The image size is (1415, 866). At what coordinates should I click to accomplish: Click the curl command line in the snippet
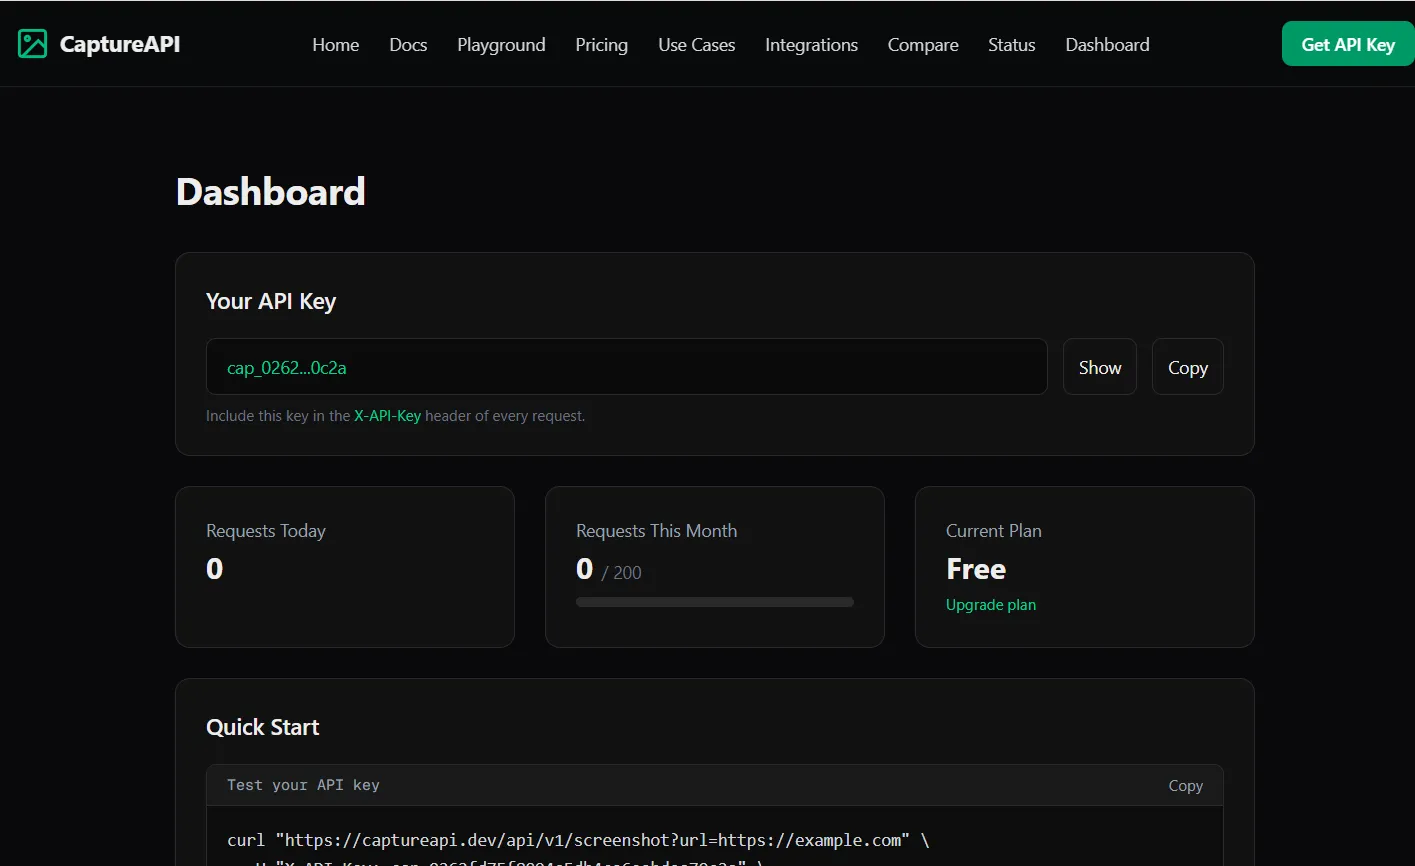[578, 840]
